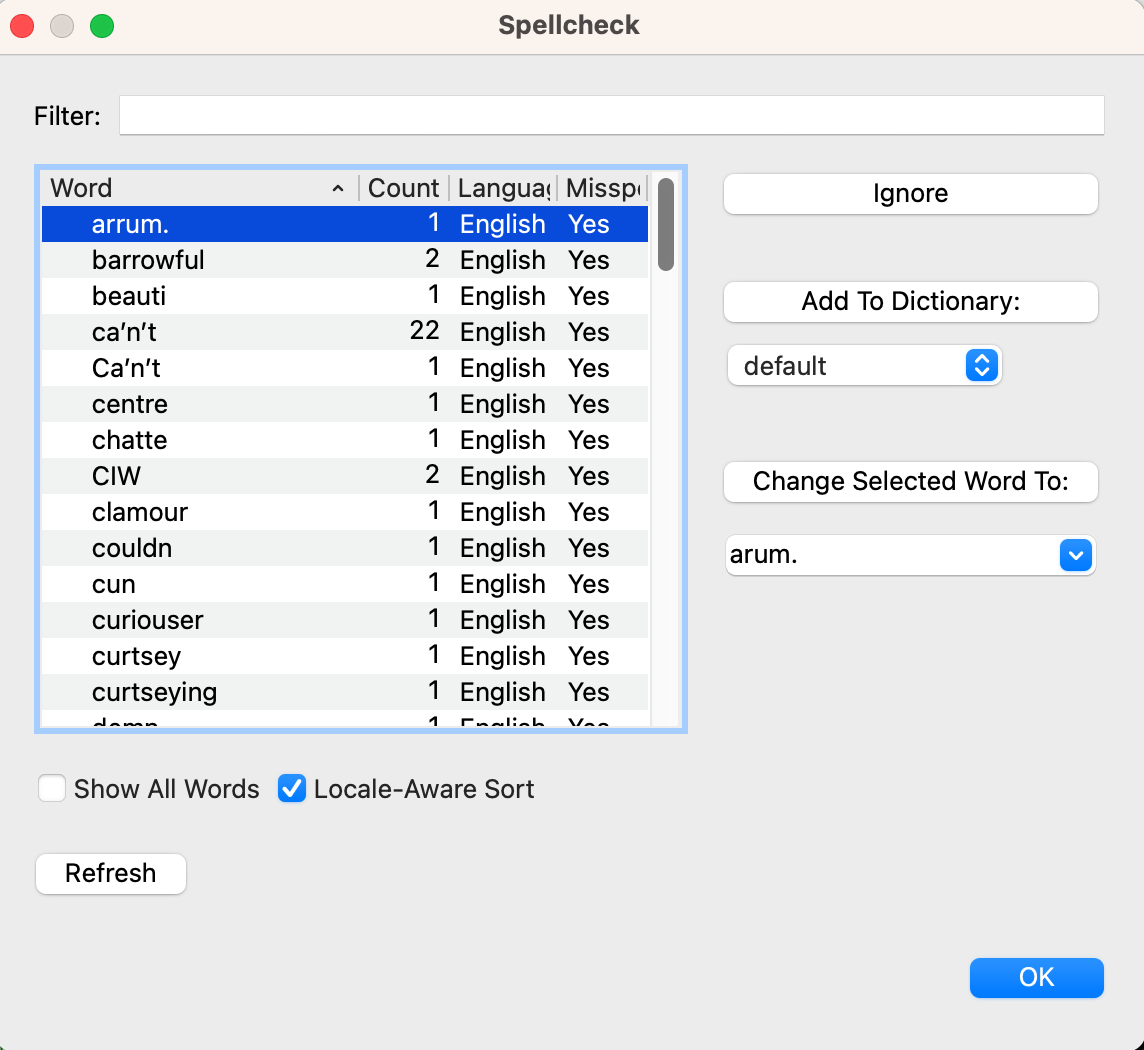
Task: Sort by the Count column header
Action: [x=403, y=188]
